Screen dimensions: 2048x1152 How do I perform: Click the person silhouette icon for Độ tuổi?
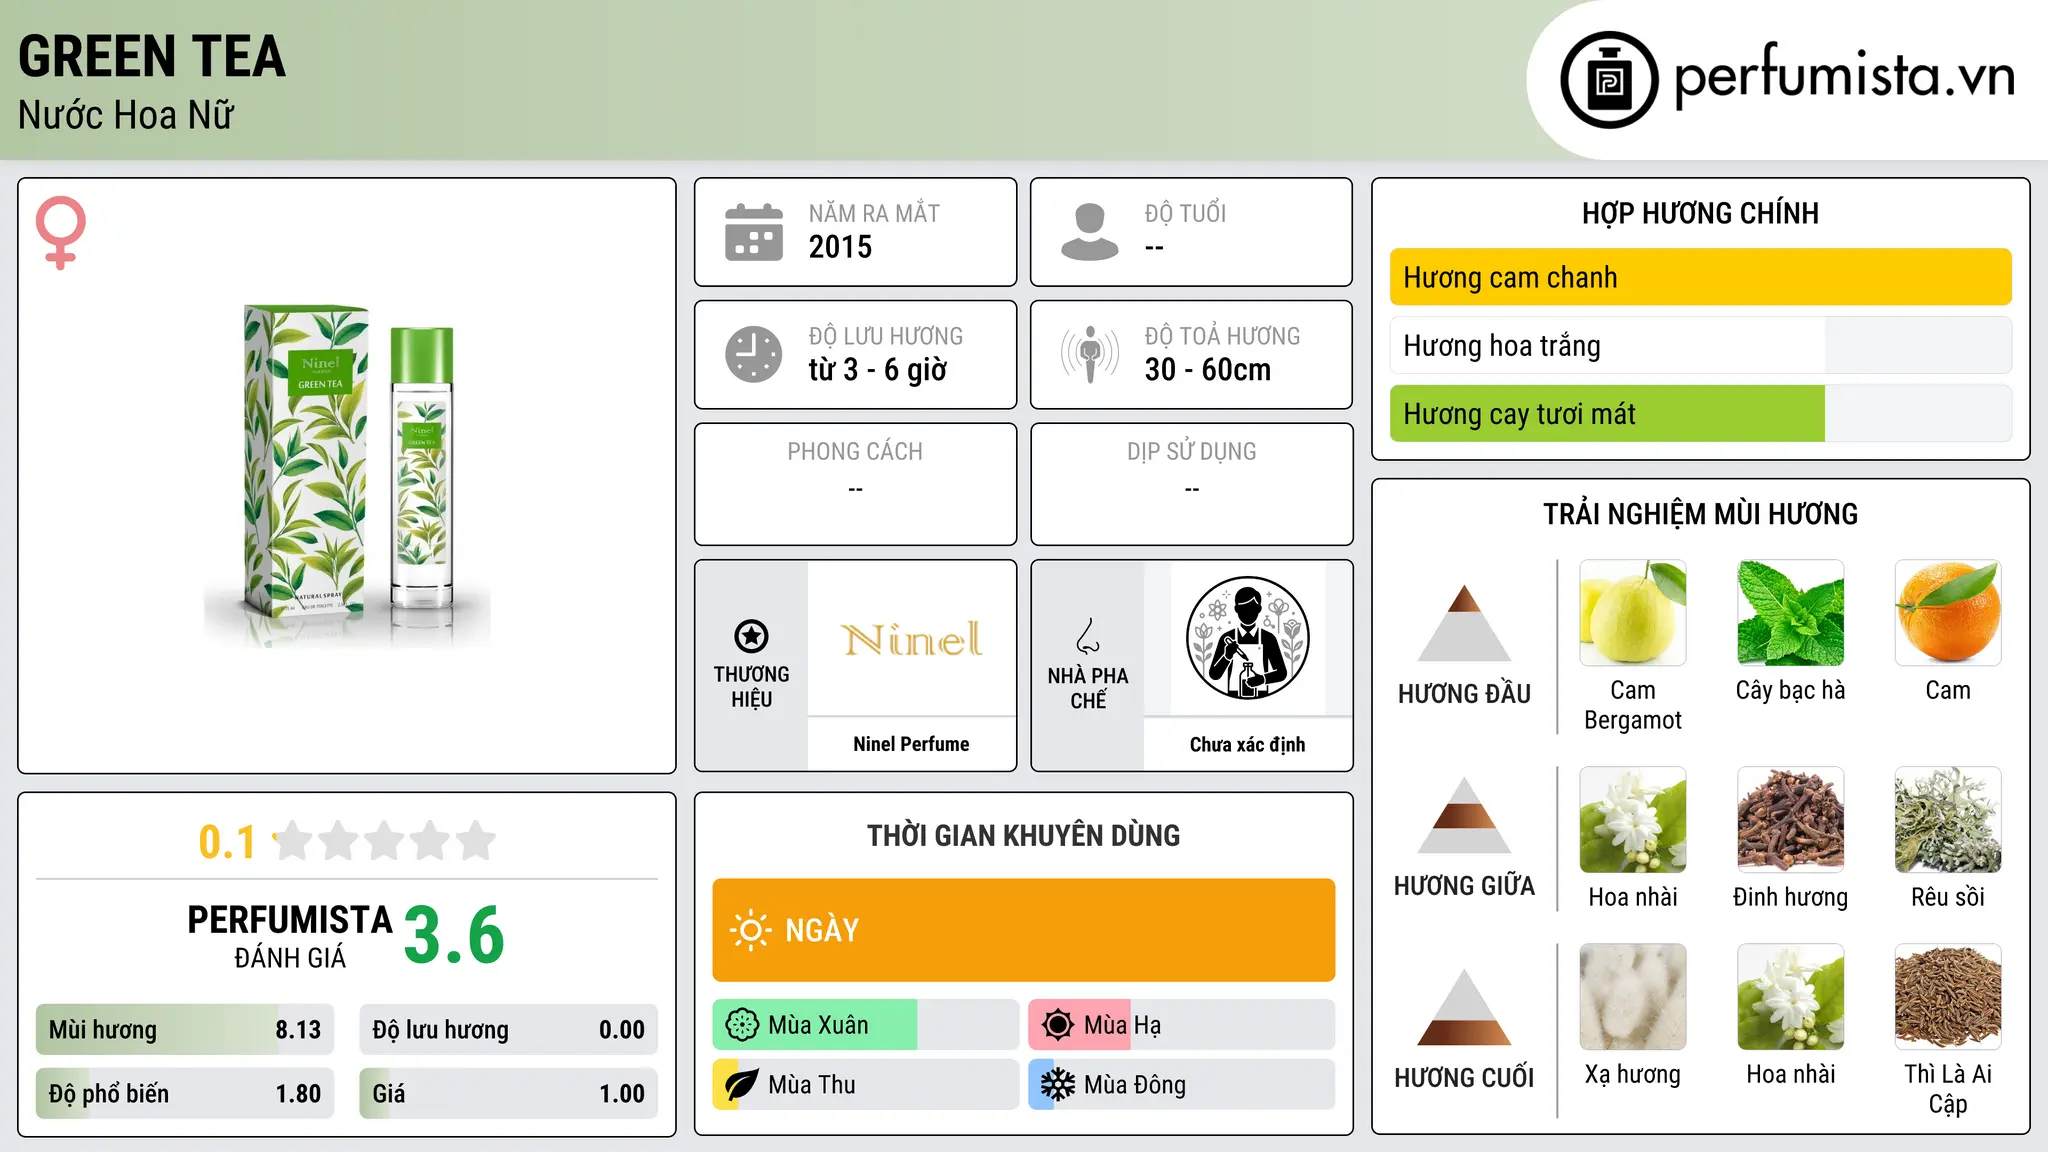[x=1090, y=232]
